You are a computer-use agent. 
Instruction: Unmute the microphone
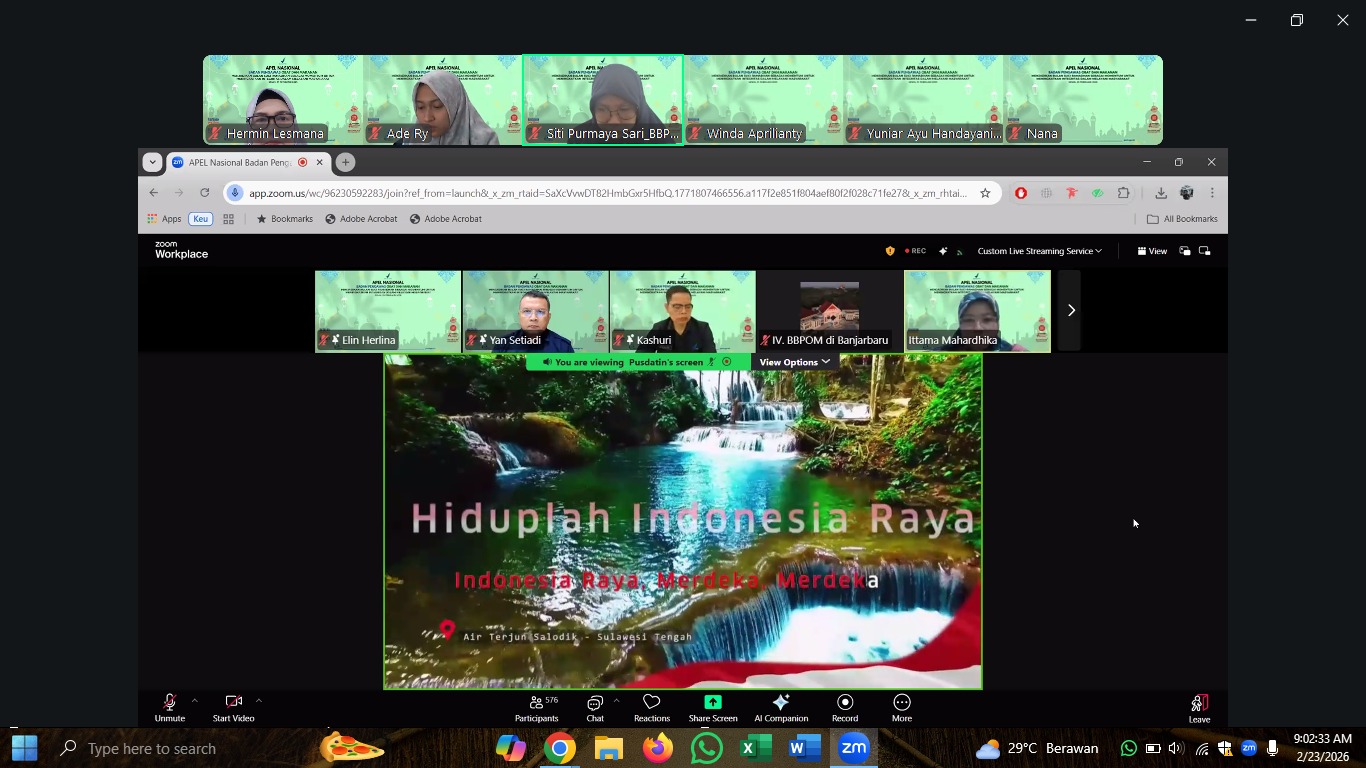click(x=170, y=707)
